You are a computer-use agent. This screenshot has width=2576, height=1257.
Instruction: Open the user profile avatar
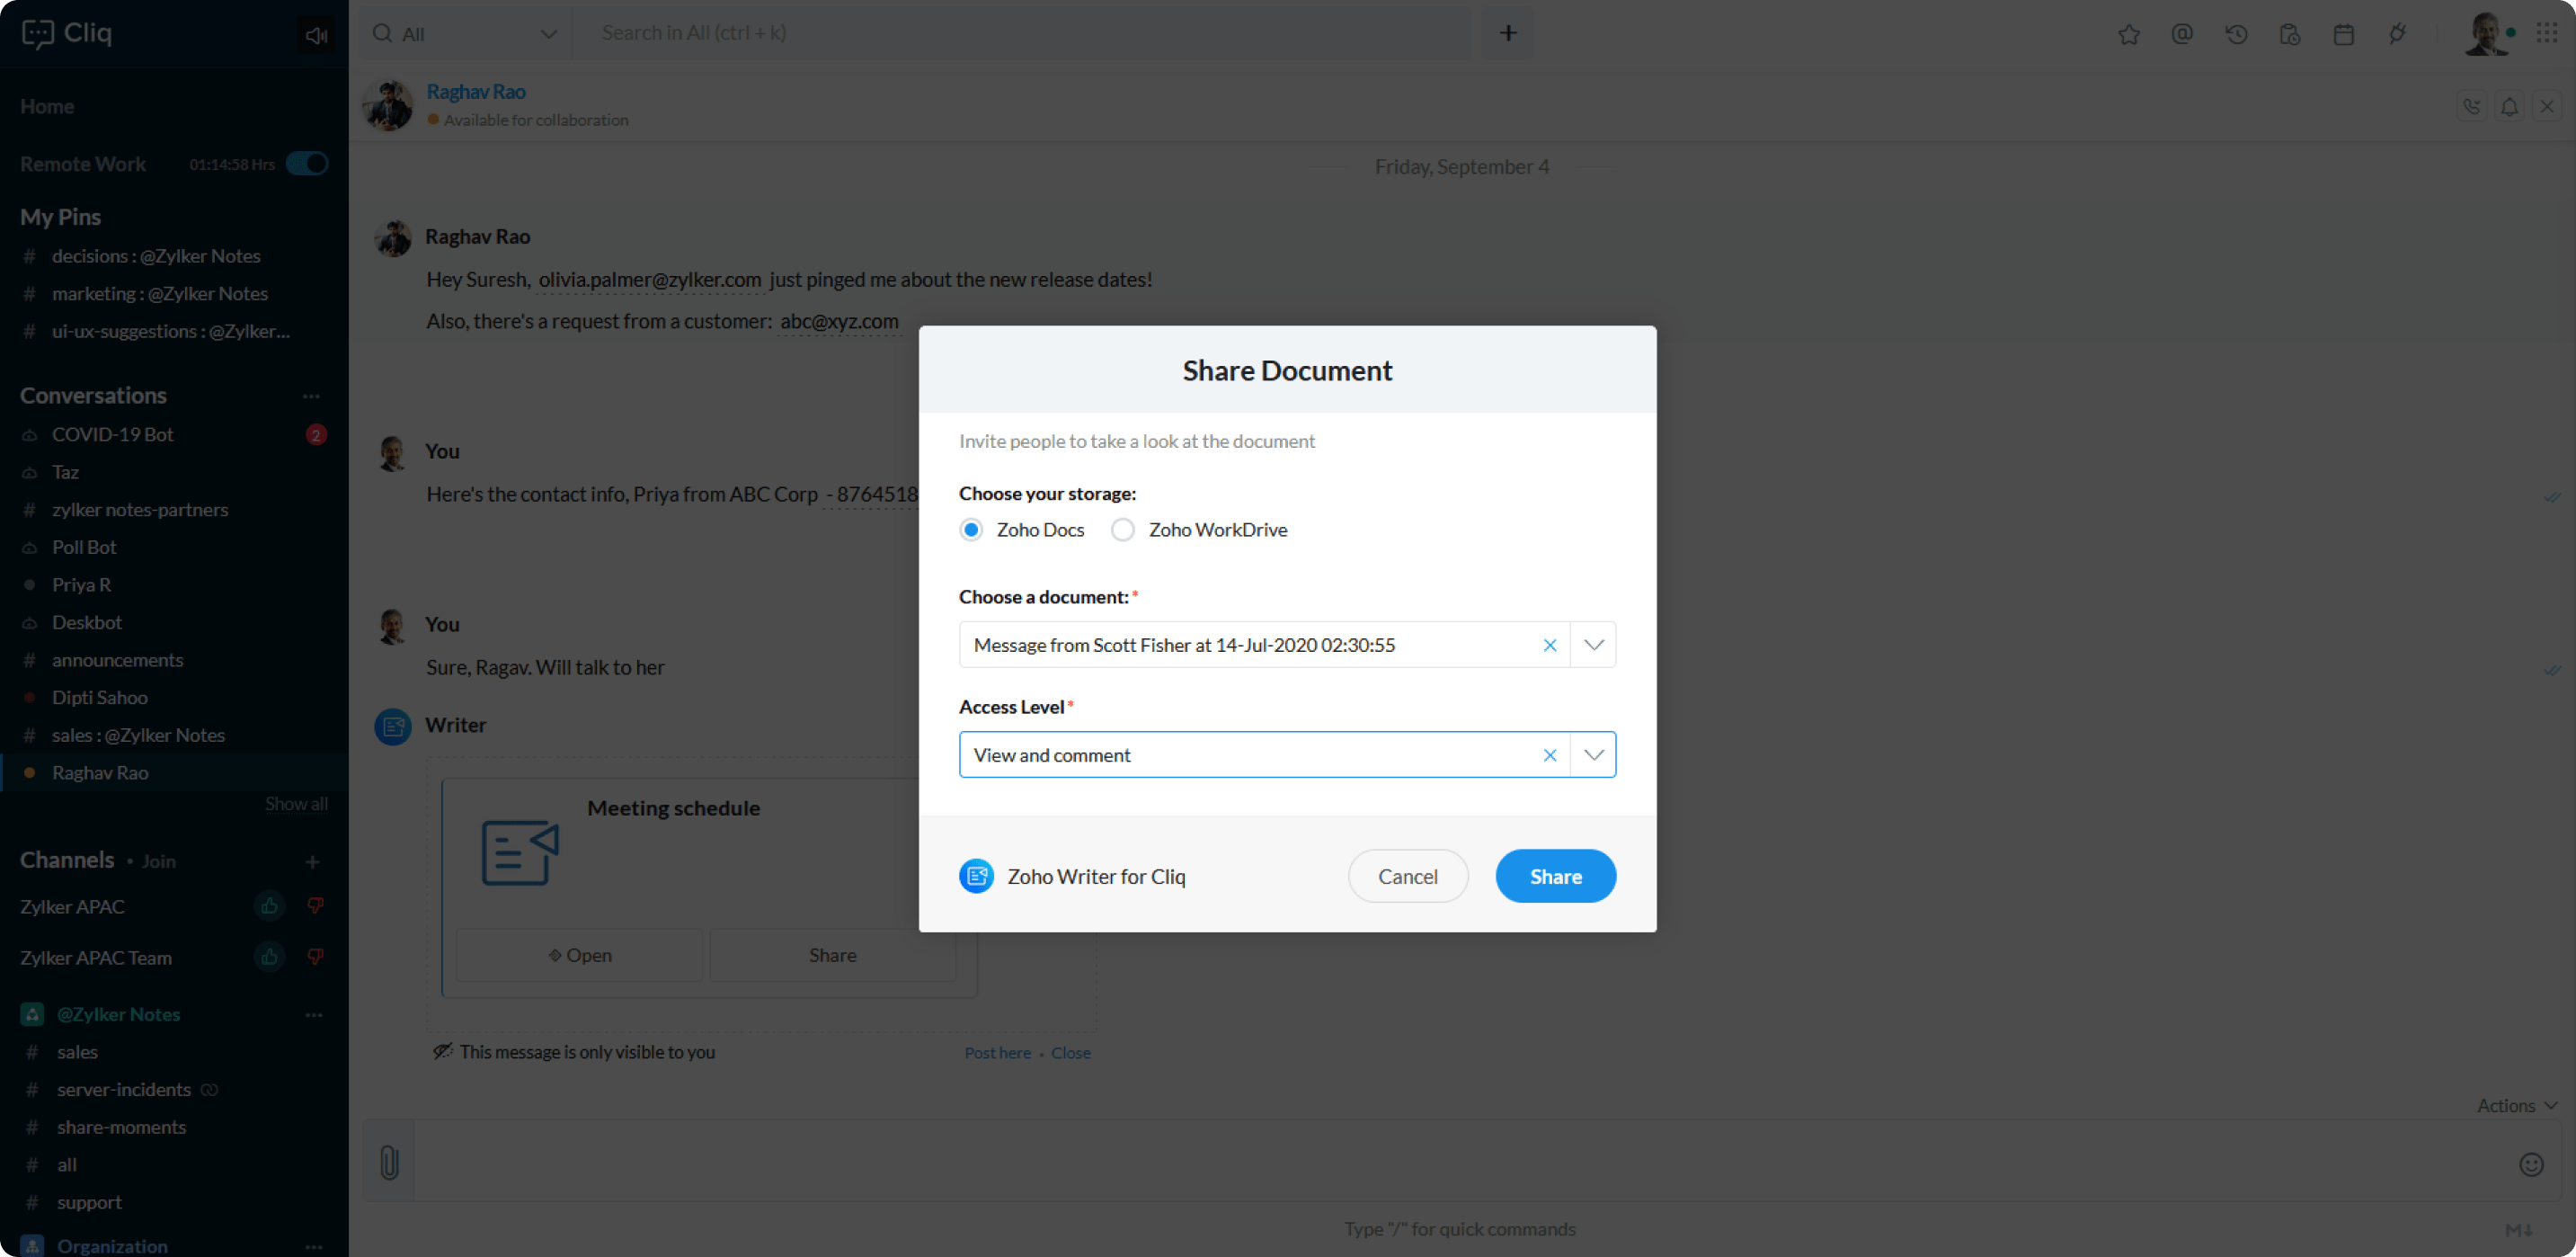2485,34
